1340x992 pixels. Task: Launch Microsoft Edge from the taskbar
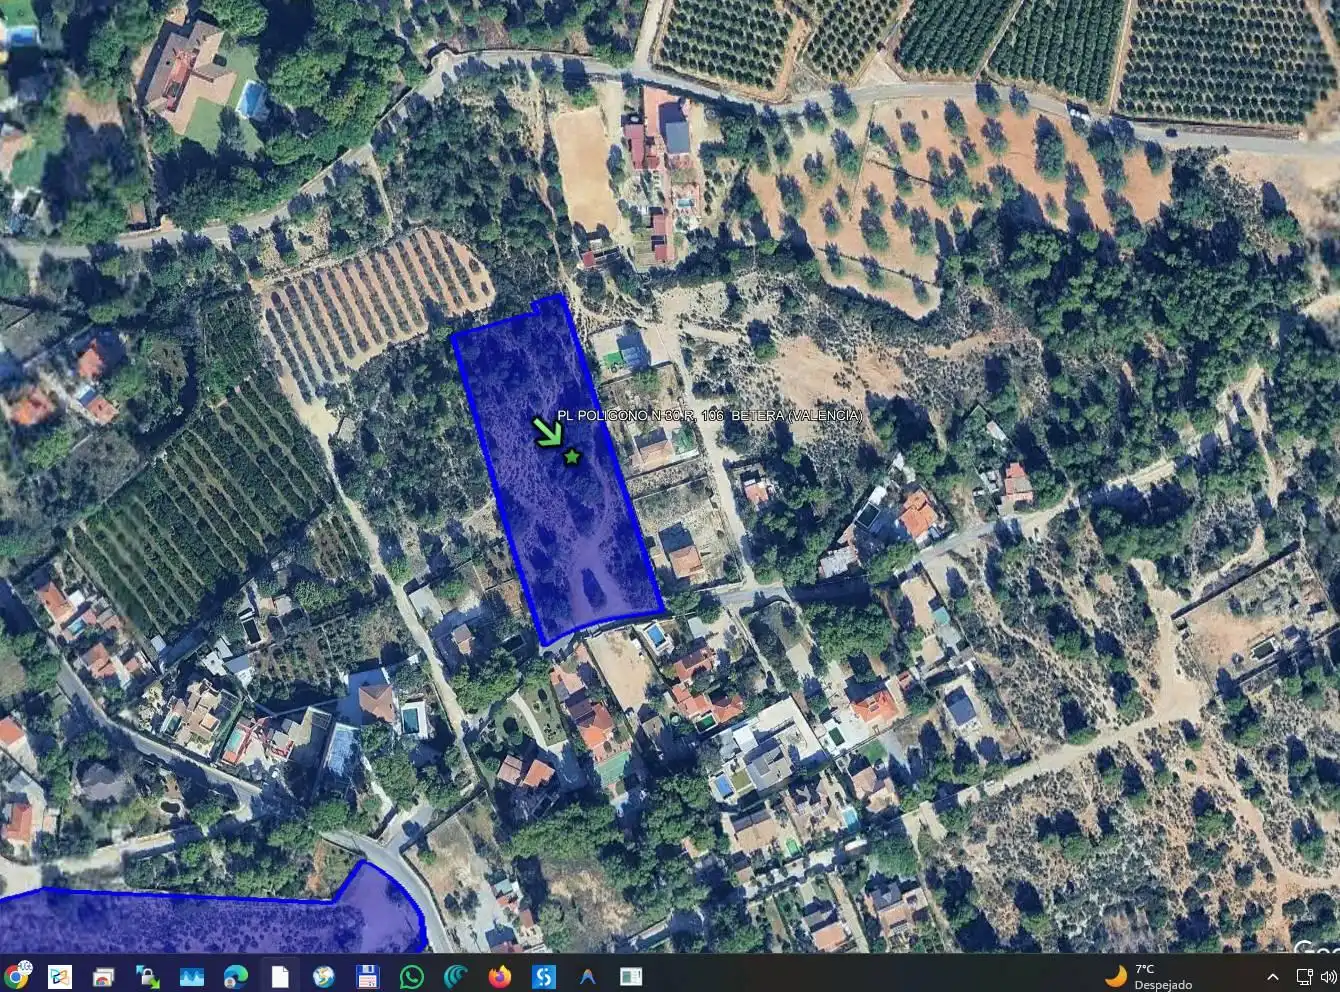click(236, 976)
